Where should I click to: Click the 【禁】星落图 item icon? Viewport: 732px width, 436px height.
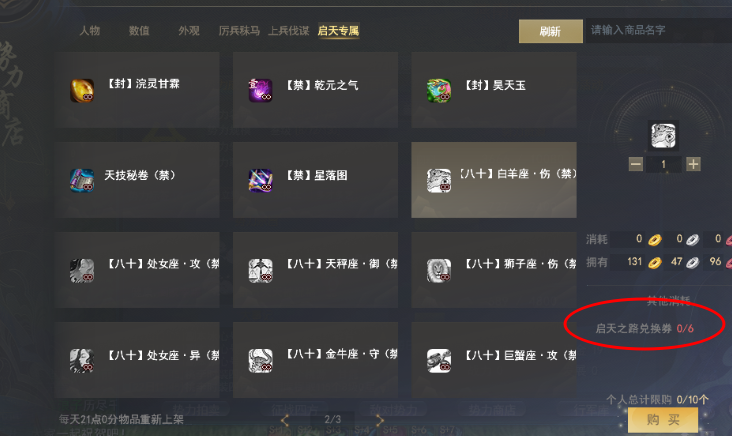point(260,180)
